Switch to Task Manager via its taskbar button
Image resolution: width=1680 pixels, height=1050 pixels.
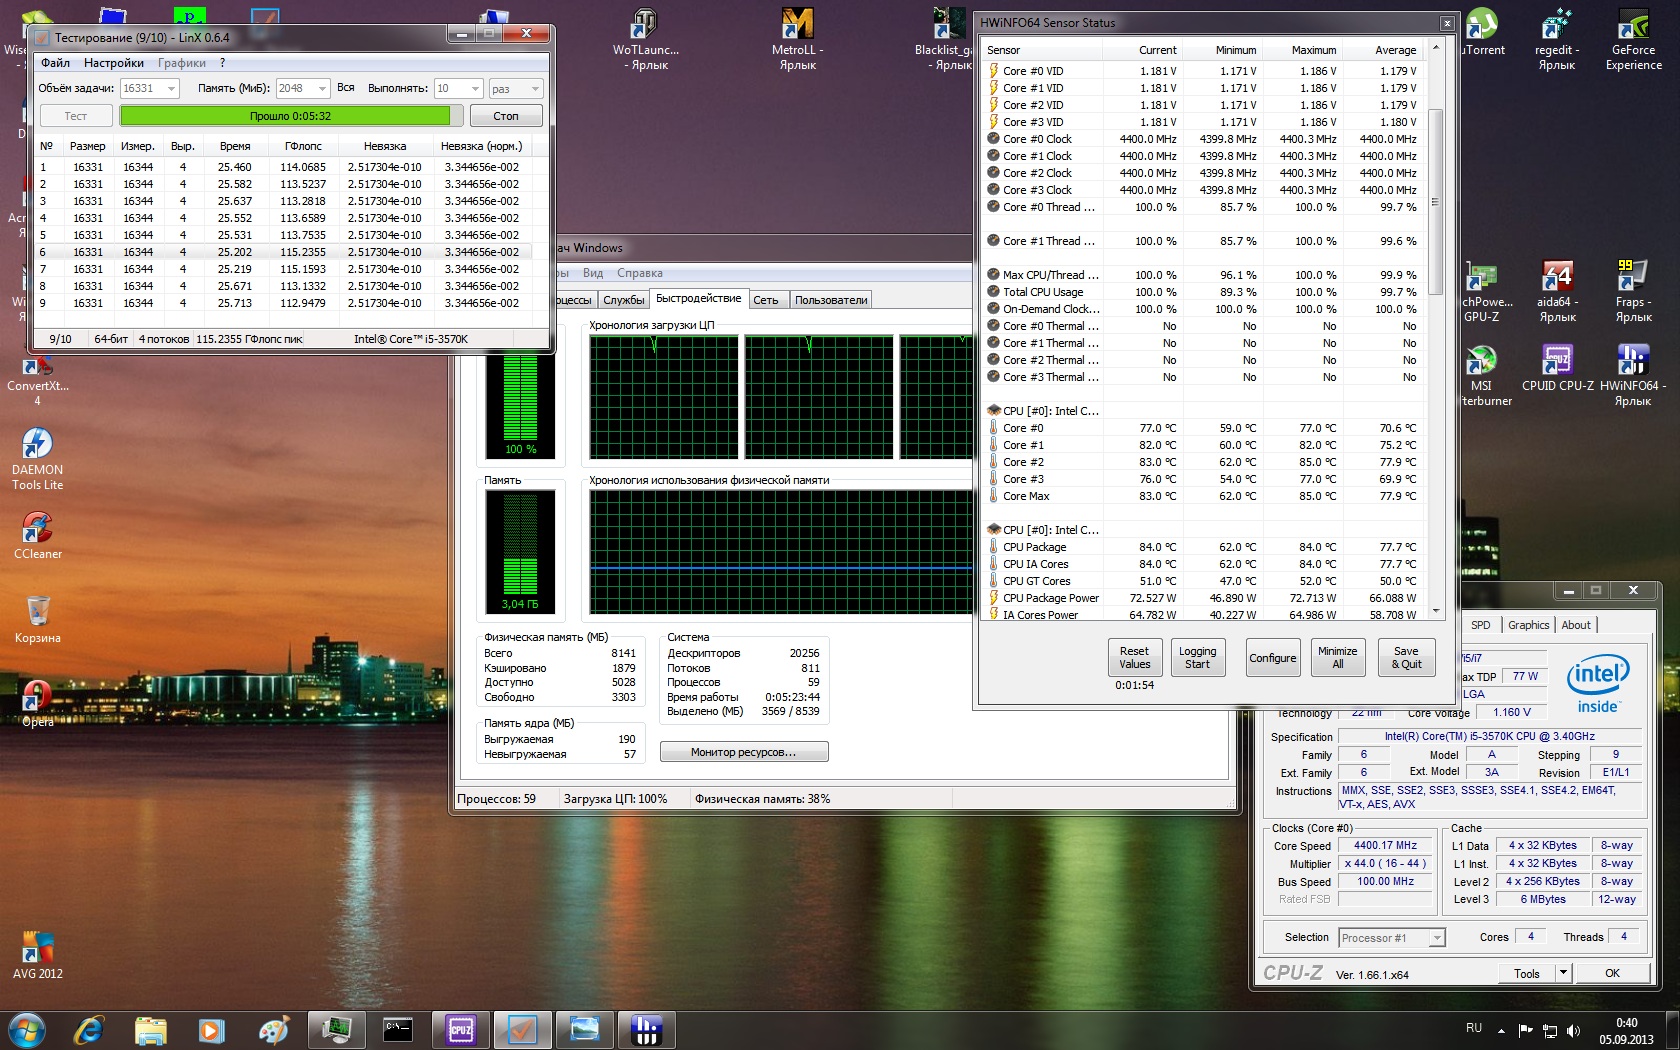(x=336, y=1030)
